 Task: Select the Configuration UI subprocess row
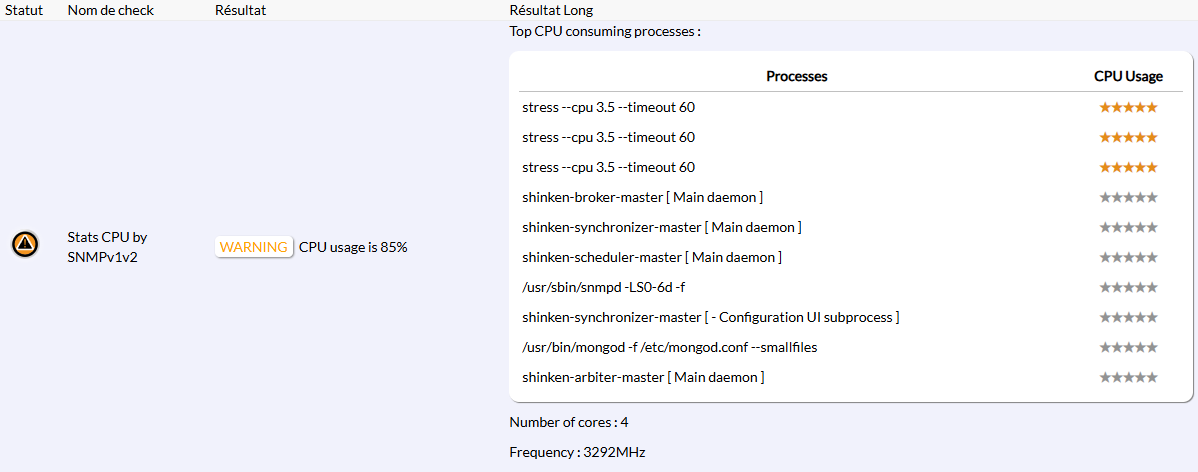click(x=710, y=317)
